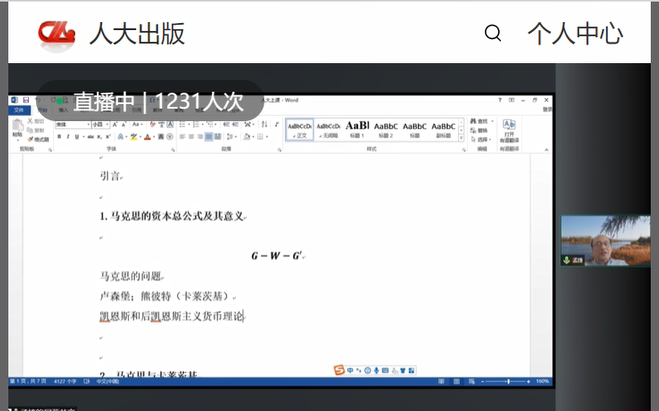The height and width of the screenshot is (411, 659).
Task: Toggle subscript formatting
Action: pos(100,137)
